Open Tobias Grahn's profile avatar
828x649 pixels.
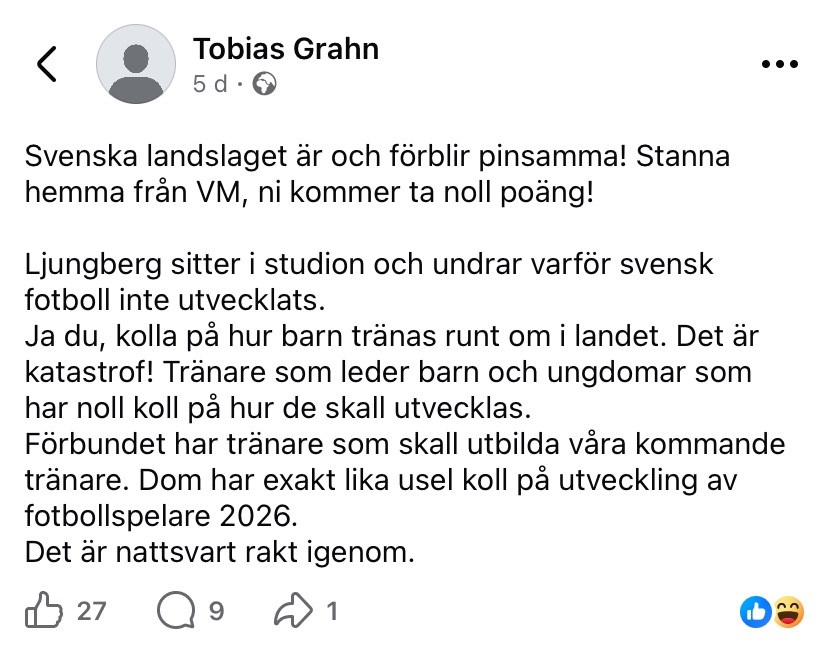tap(136, 64)
